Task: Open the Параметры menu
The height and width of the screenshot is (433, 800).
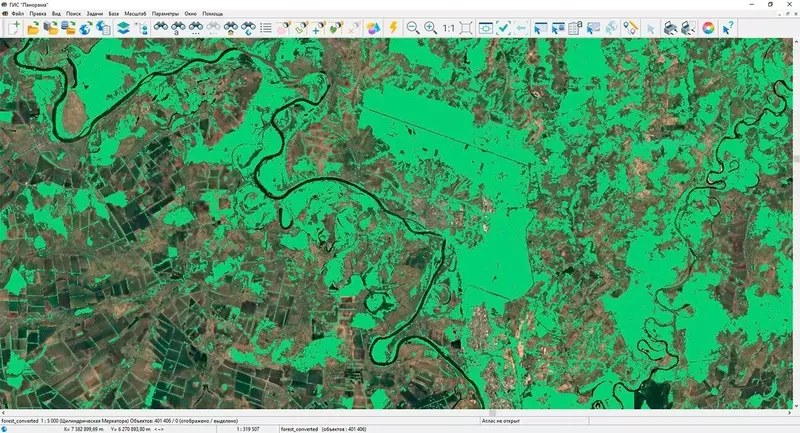Action: 165,14
